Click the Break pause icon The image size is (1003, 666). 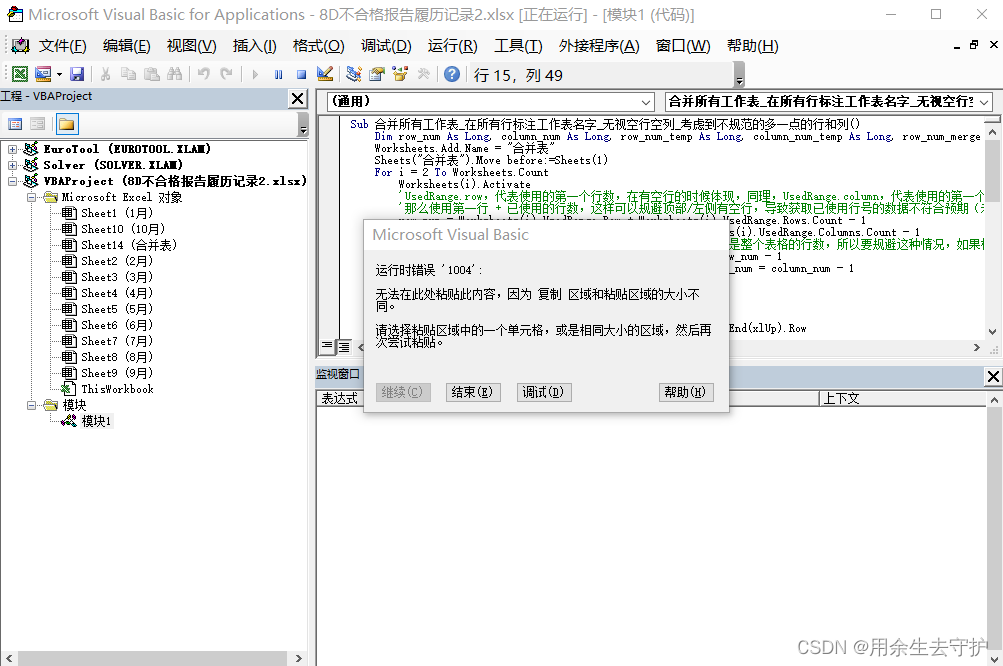(278, 74)
